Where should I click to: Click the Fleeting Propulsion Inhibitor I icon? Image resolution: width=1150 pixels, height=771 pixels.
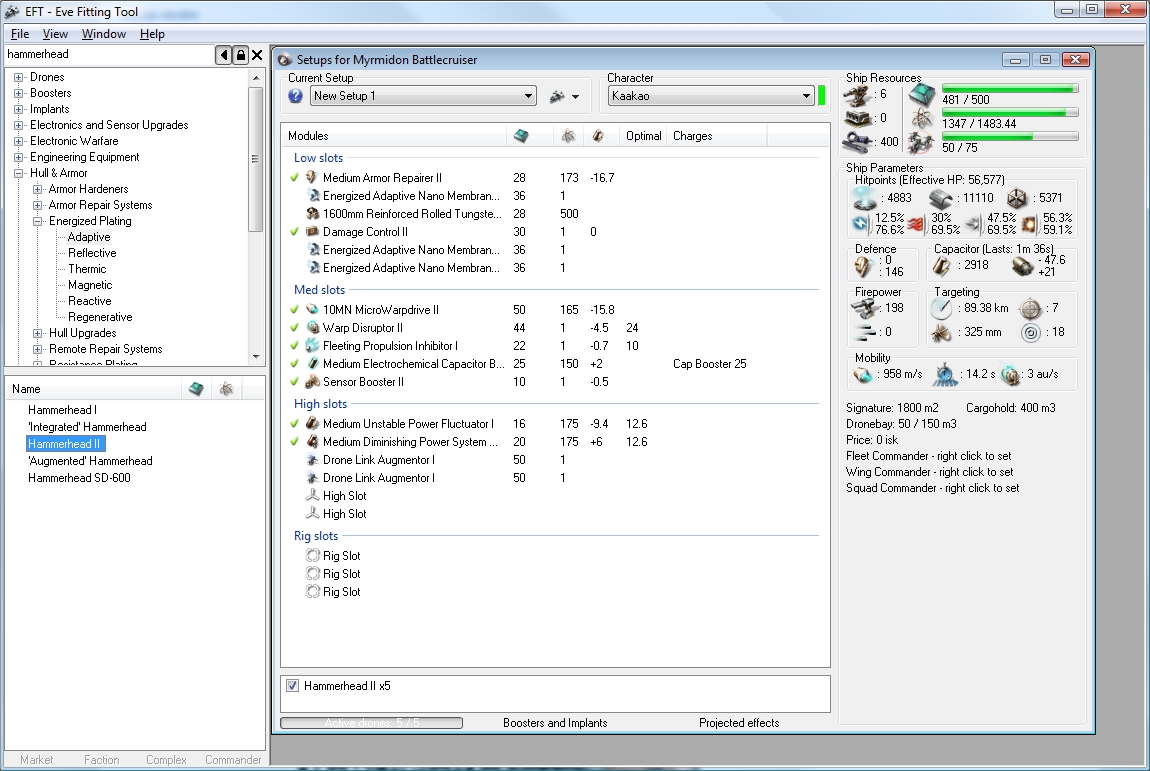(312, 346)
